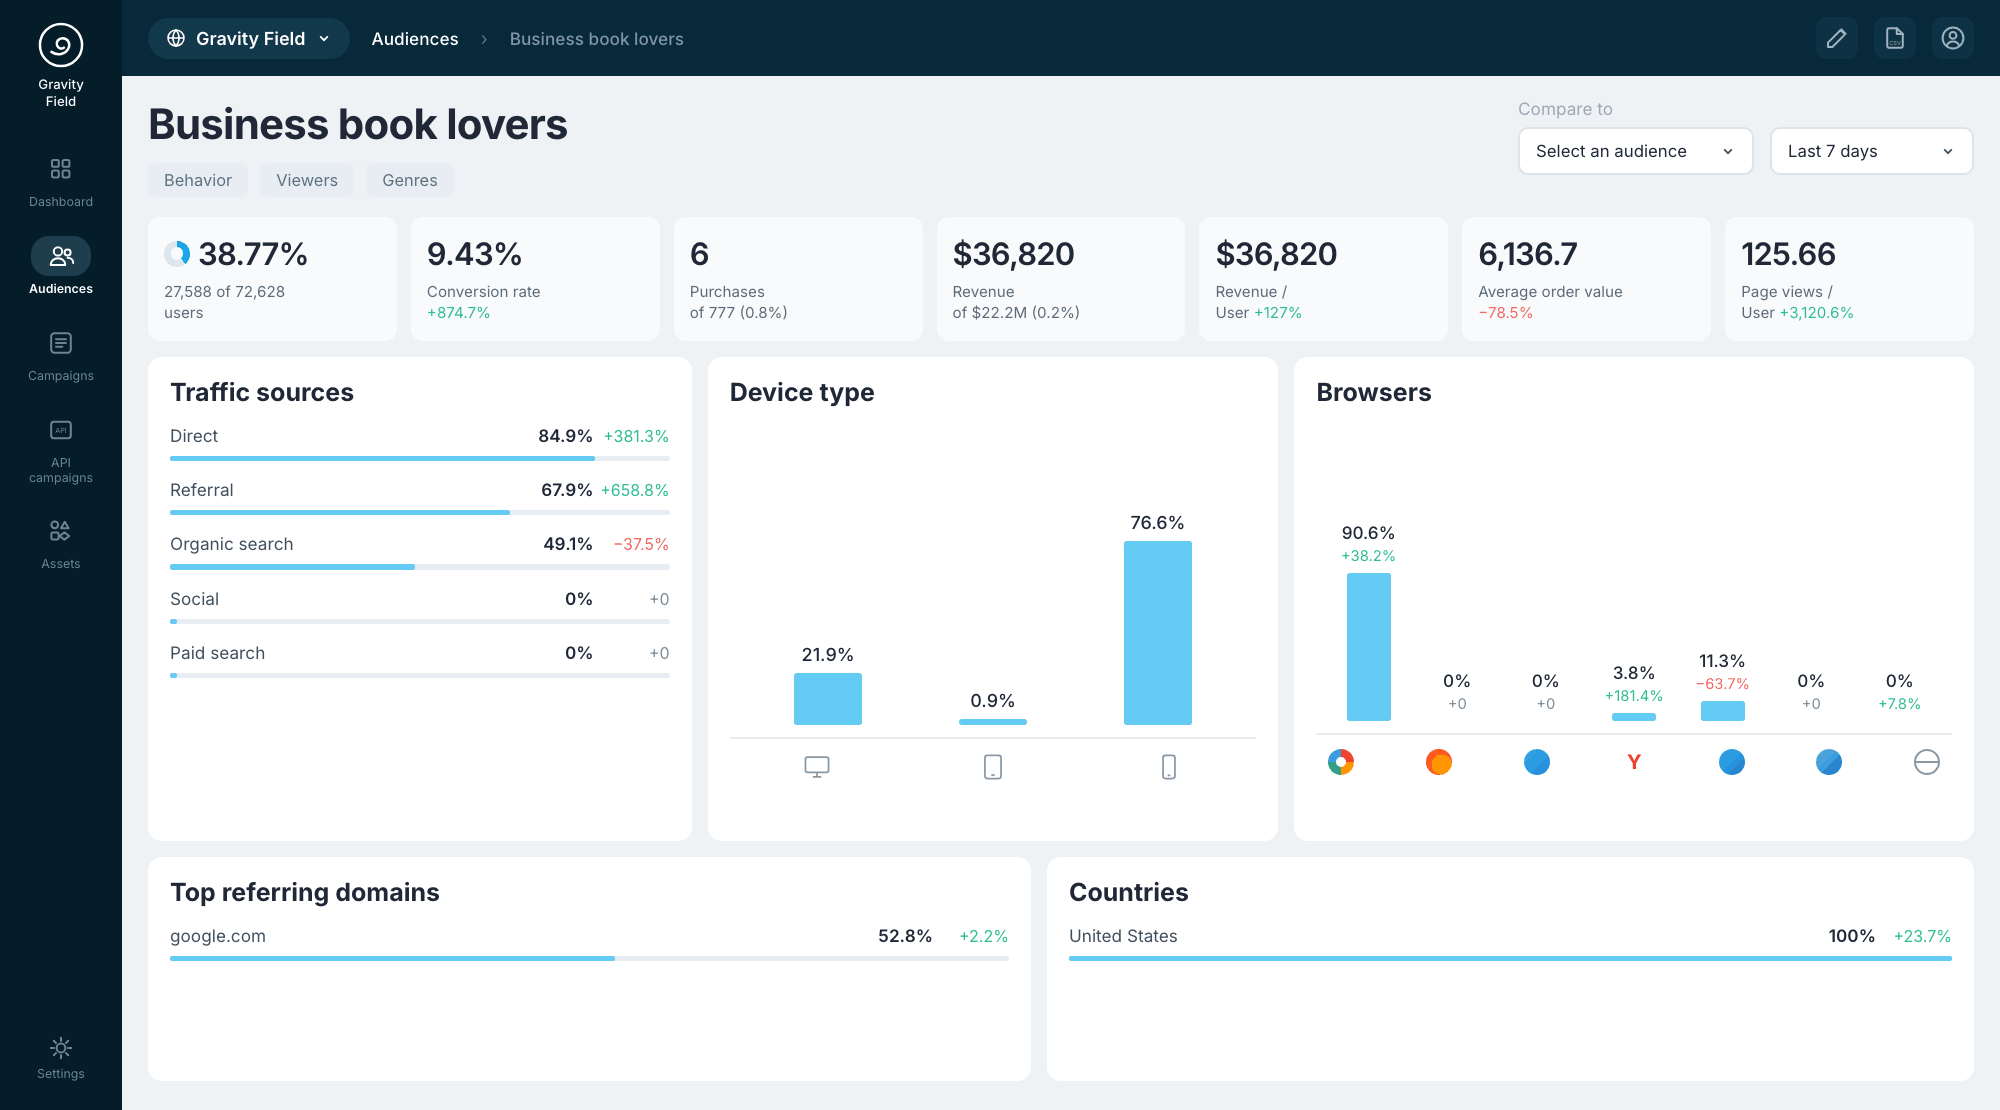Open the Assets section icon
This screenshot has width=2000, height=1110.
click(61, 530)
